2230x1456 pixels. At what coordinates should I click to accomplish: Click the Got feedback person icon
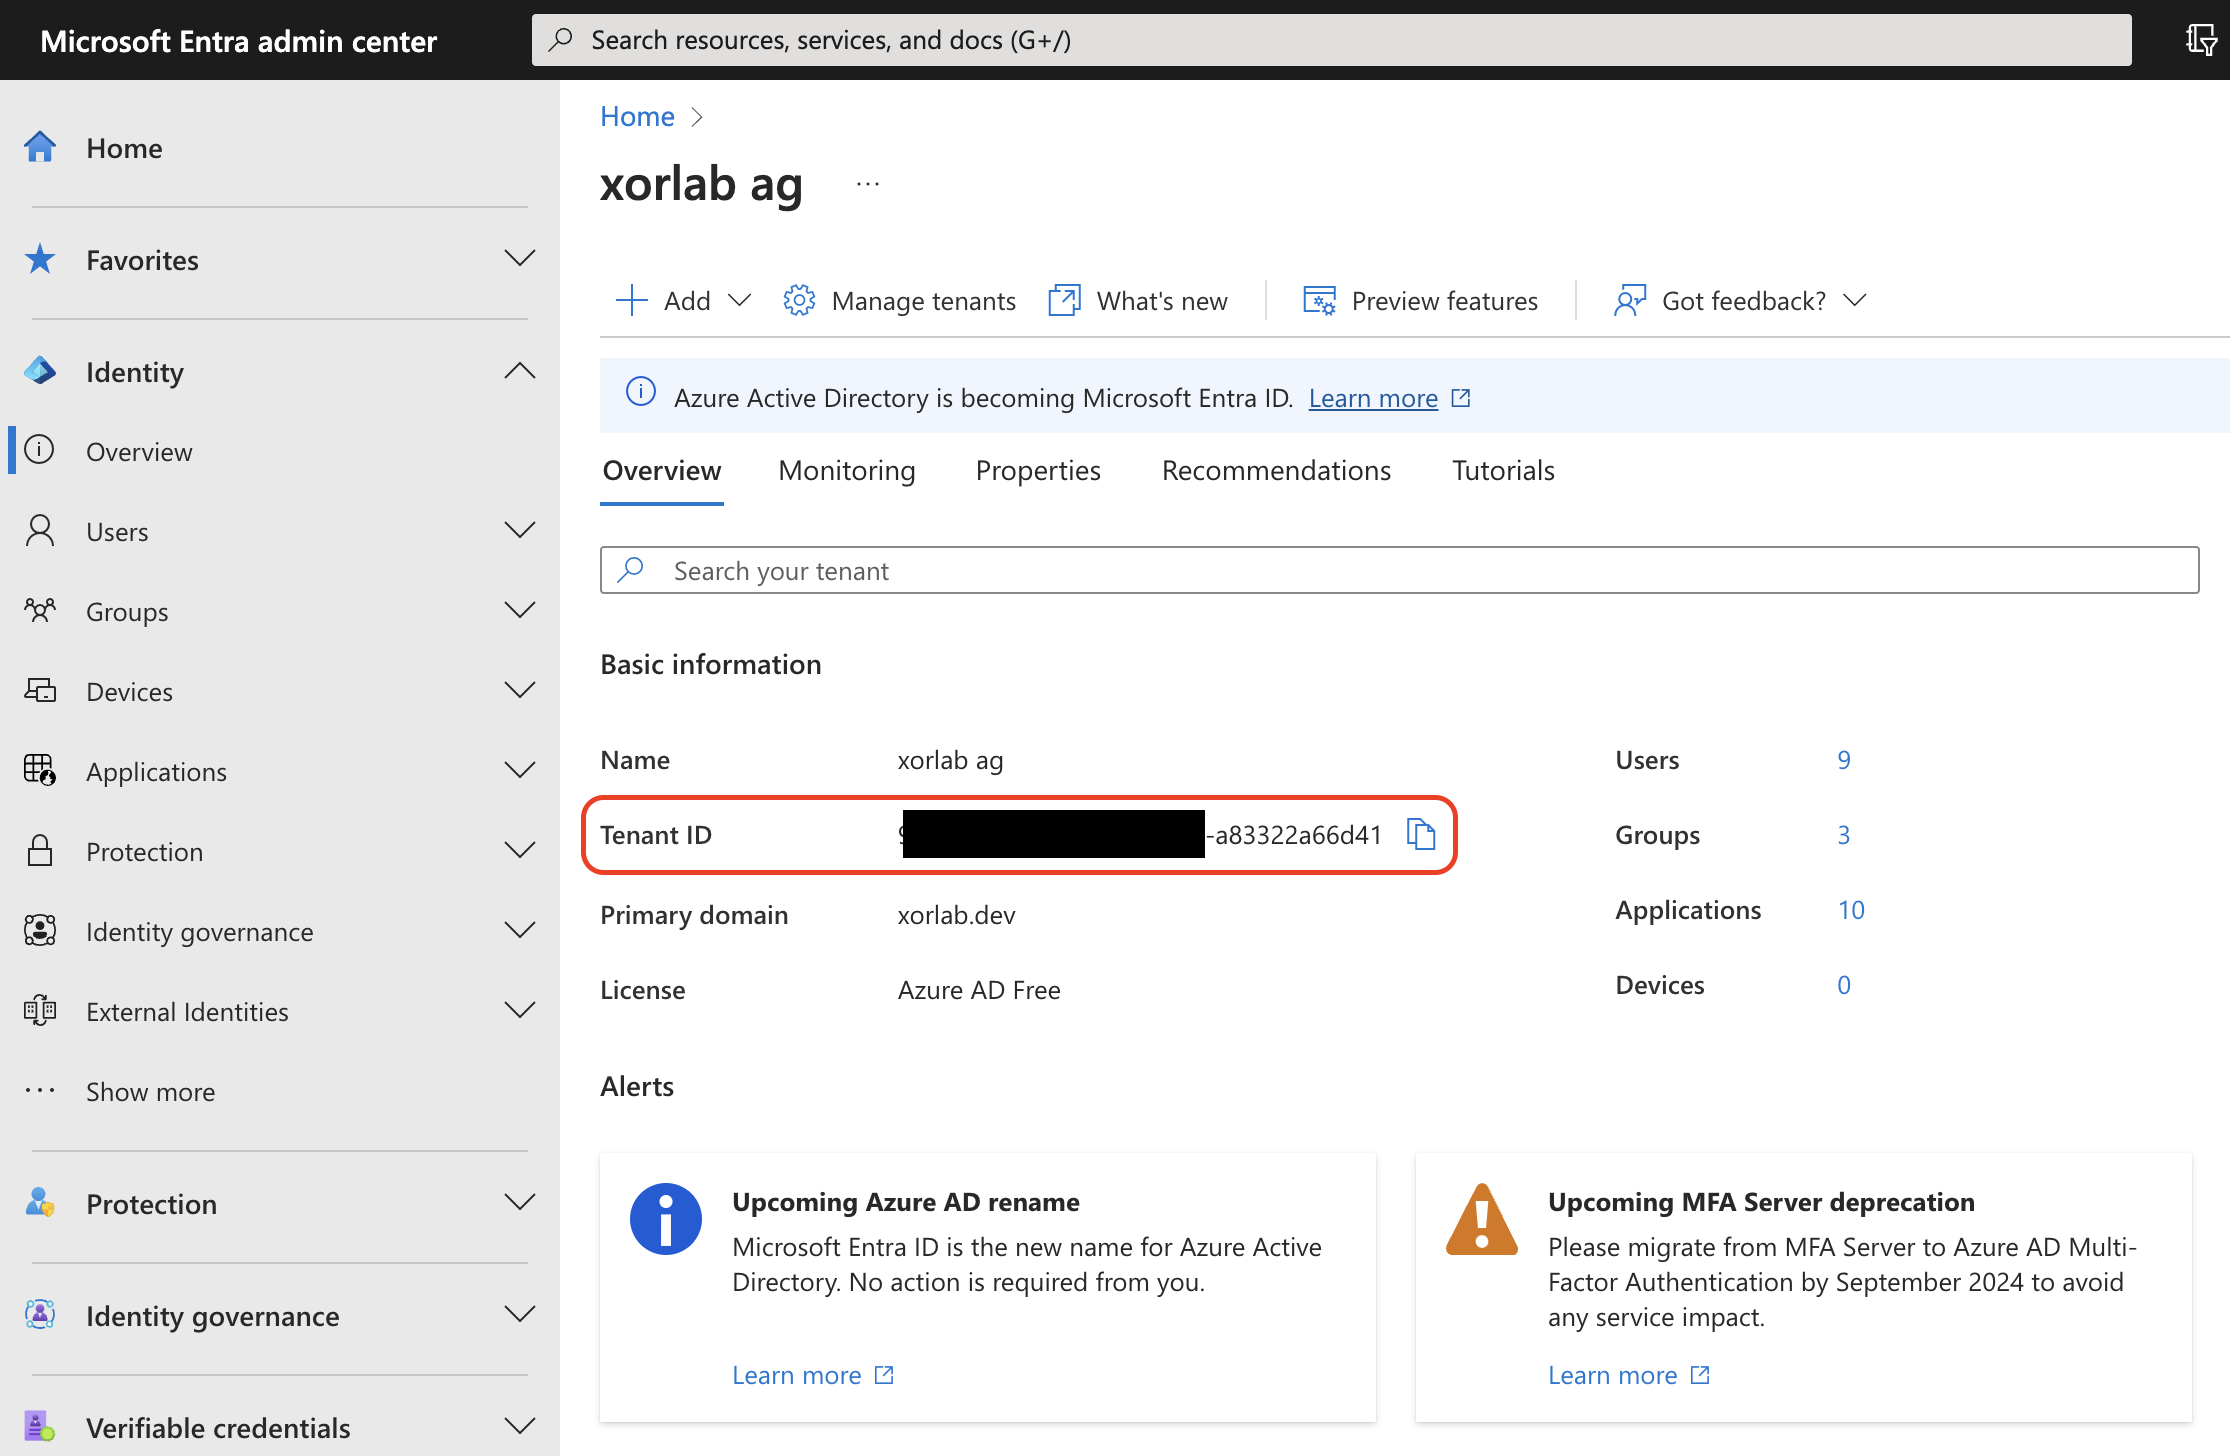coord(1630,300)
